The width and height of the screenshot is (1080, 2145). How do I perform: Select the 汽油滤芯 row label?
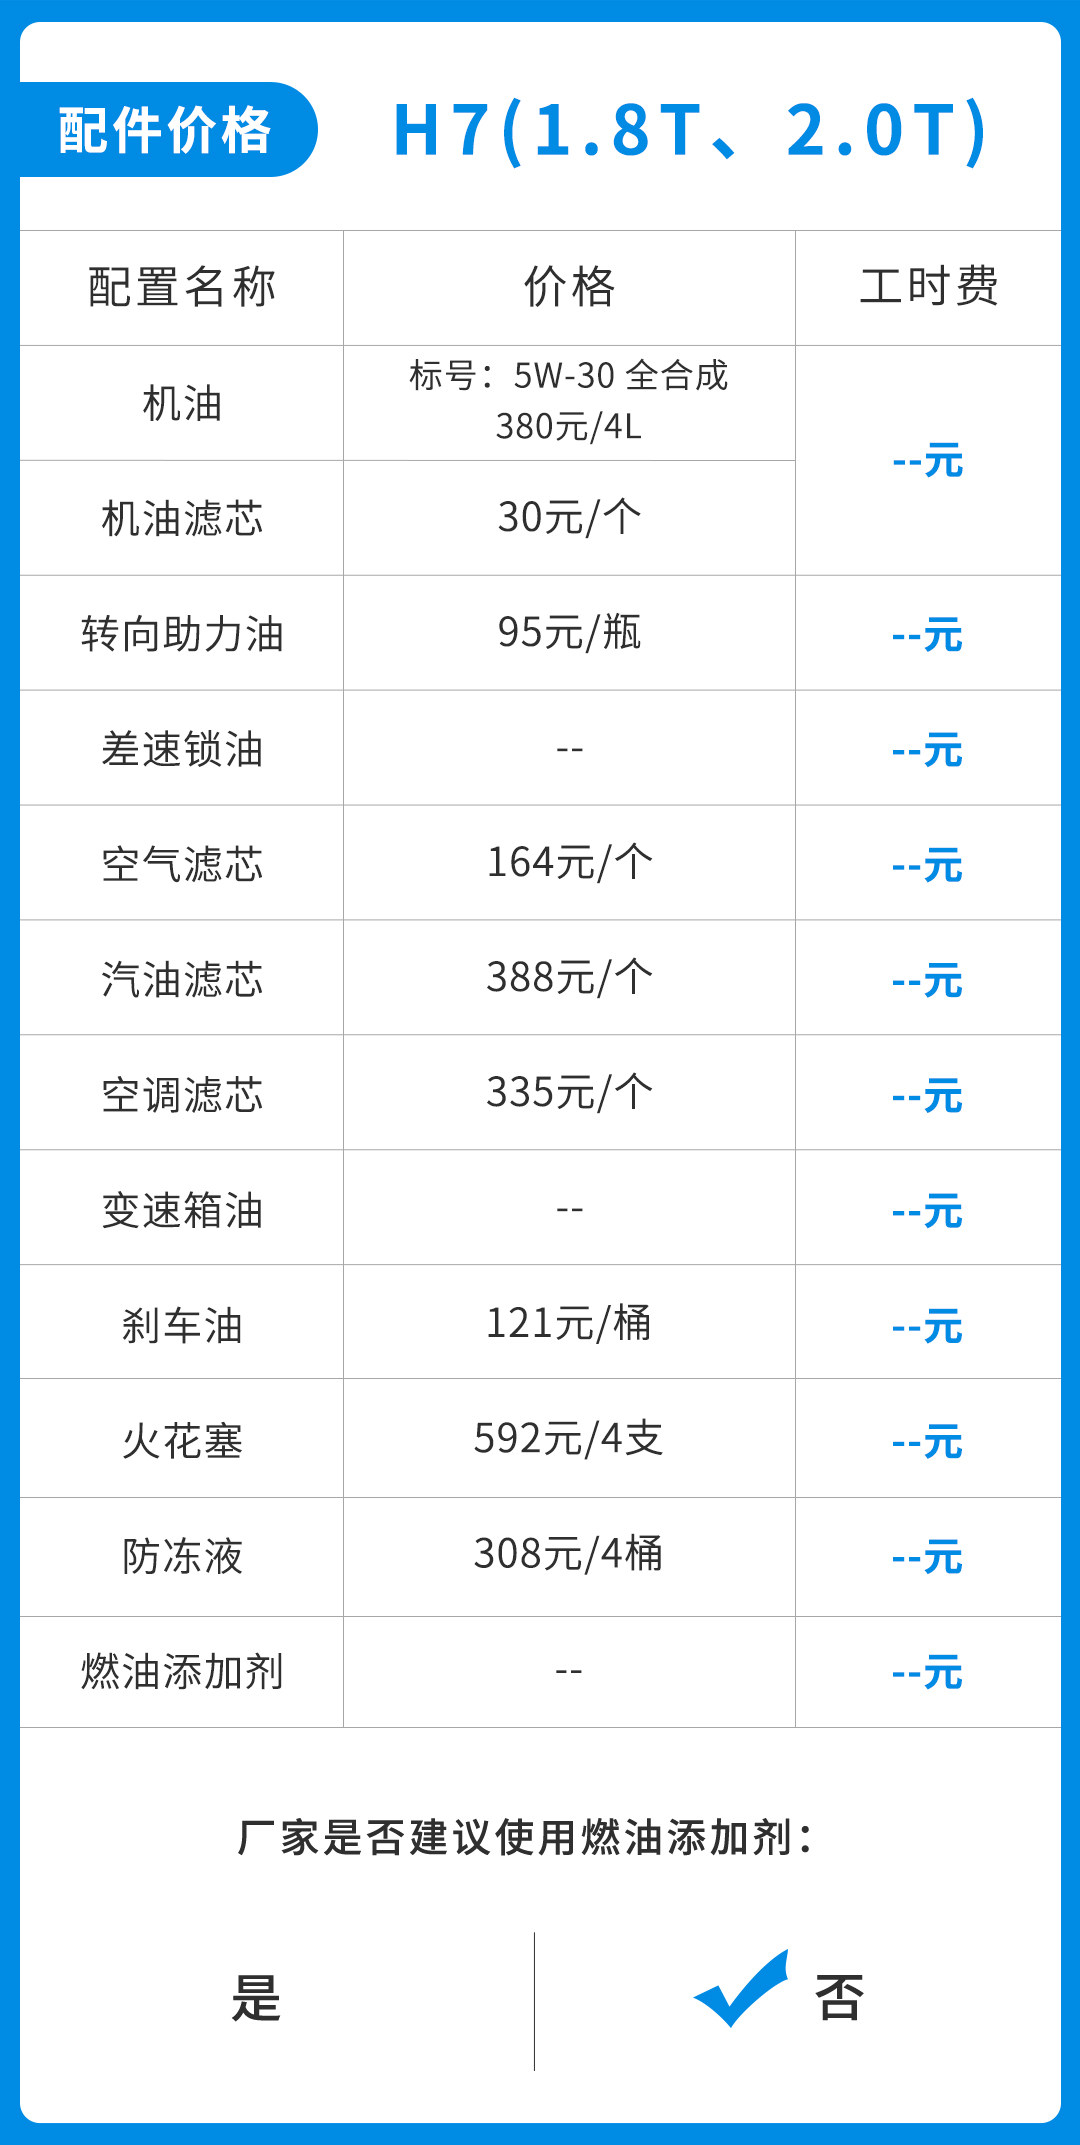pos(182,979)
